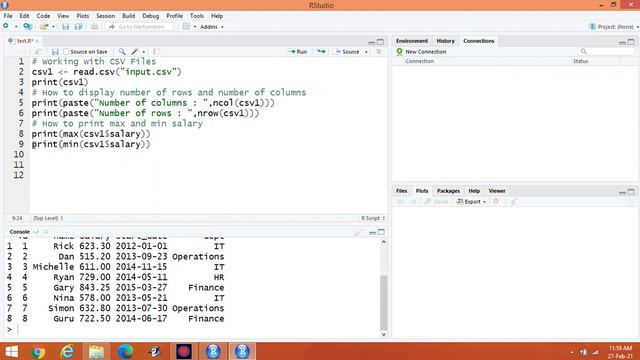The width and height of the screenshot is (640, 360).
Task: Open the Profile menu
Action: pyautogui.click(x=174, y=16)
